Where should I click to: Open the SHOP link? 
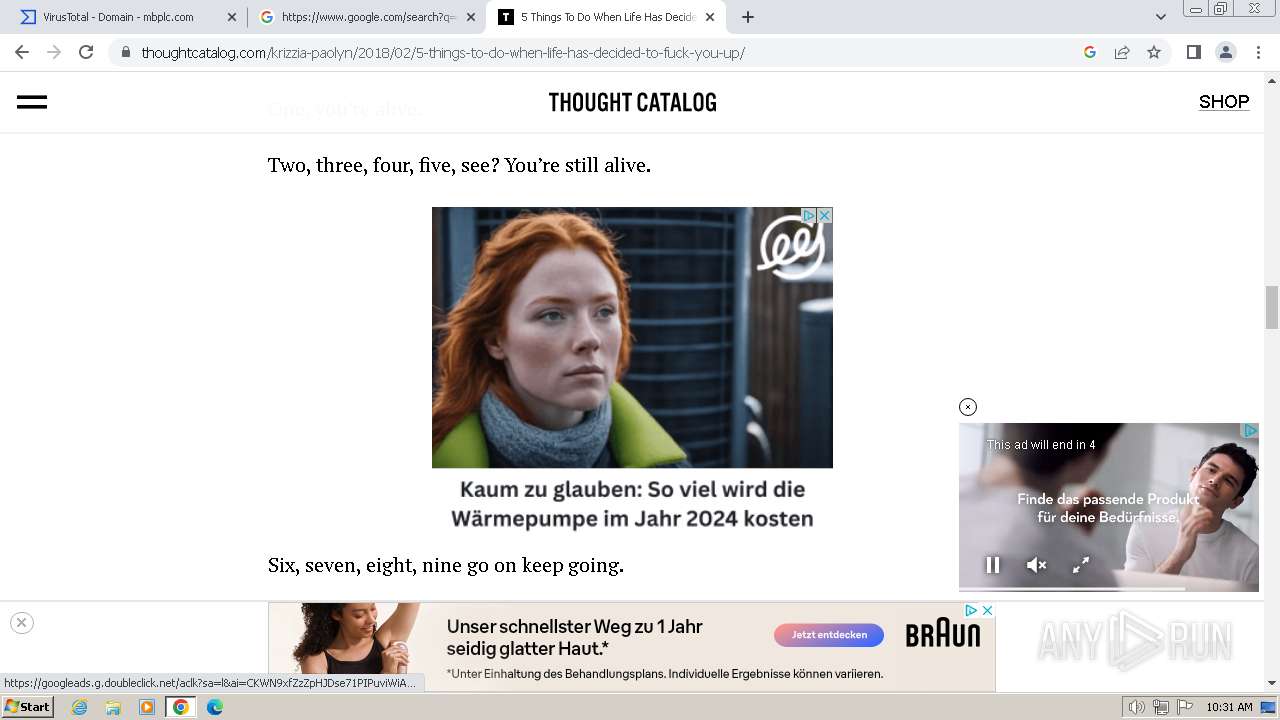1224,102
